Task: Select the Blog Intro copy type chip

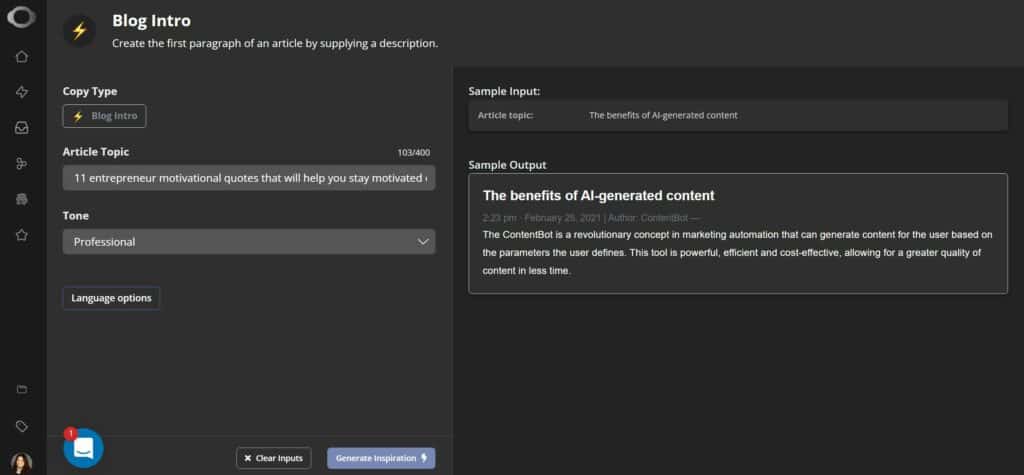Action: 104,116
